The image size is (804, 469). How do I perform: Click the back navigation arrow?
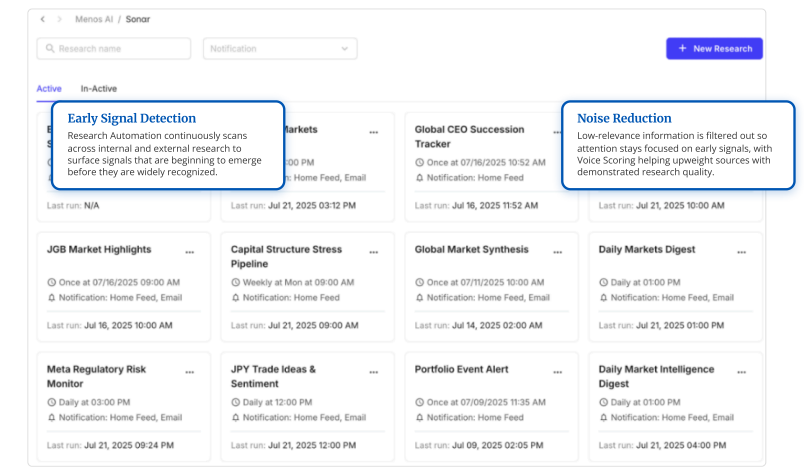tap(43, 19)
